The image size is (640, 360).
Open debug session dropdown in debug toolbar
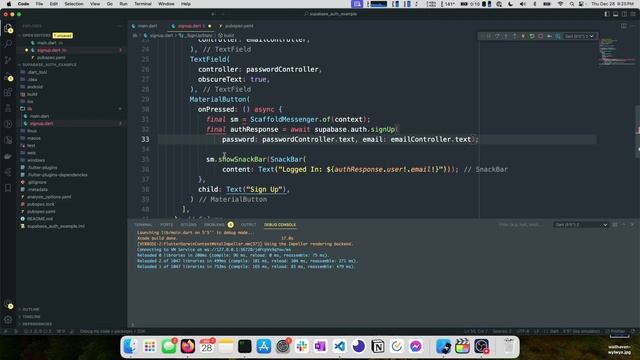579,36
